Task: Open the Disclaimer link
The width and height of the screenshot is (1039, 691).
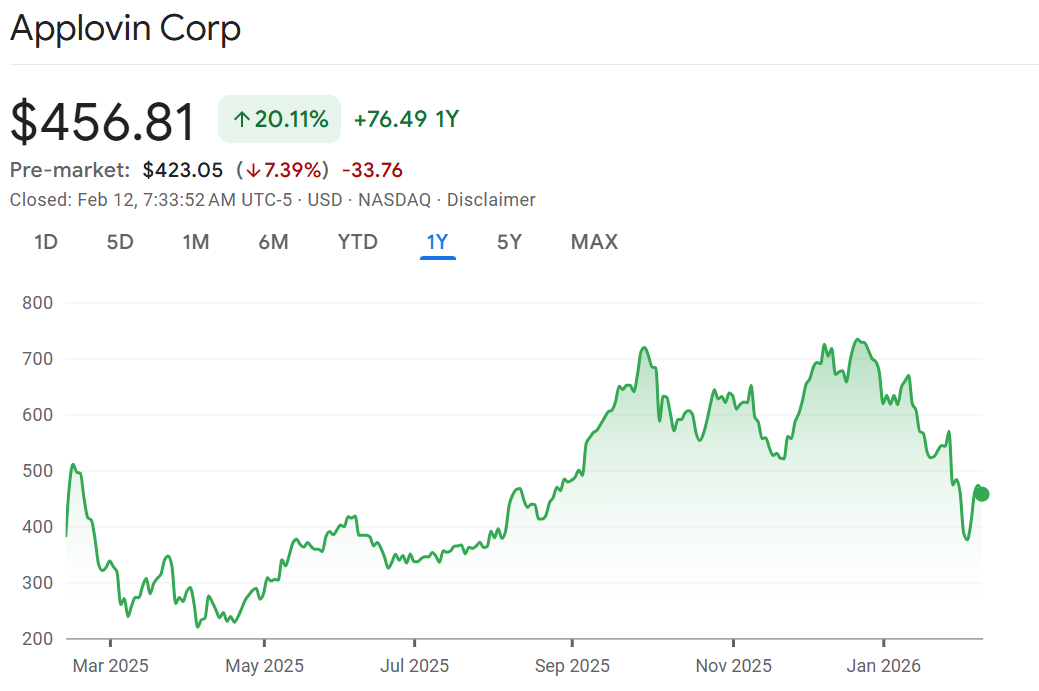Action: 491,200
